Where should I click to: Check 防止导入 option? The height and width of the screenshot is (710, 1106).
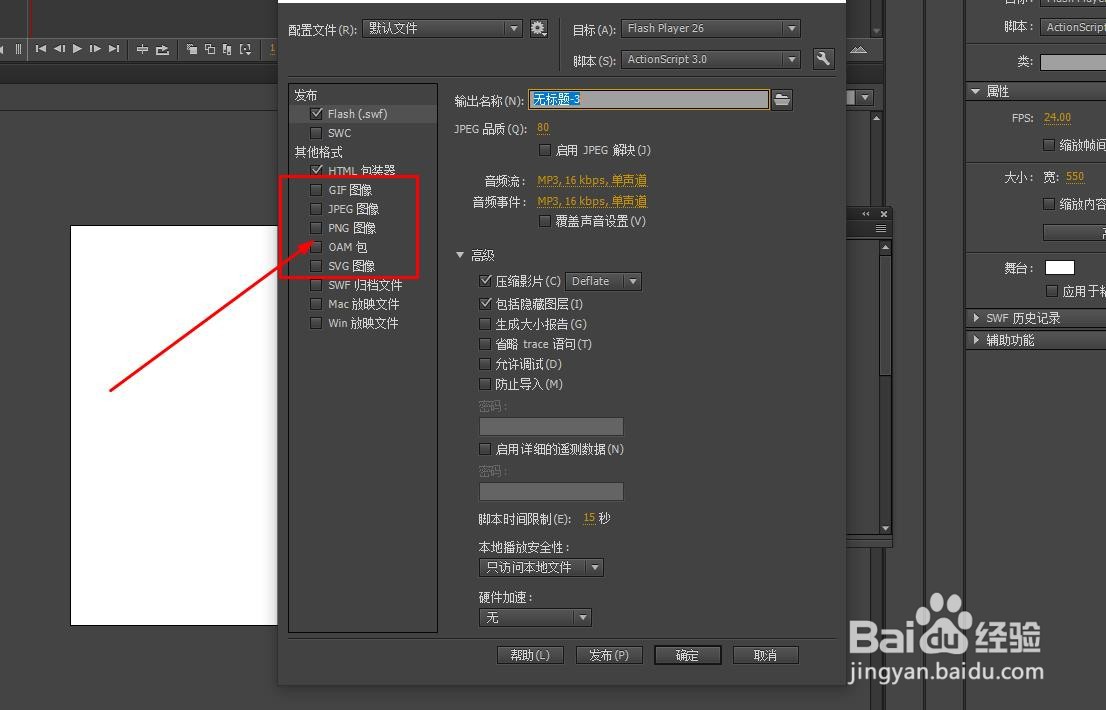pos(485,384)
